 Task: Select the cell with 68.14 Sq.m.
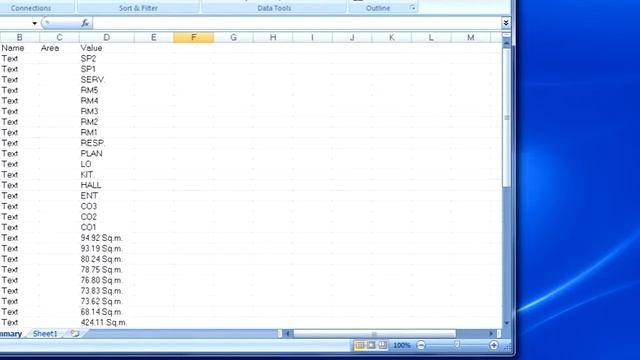pyautogui.click(x=107, y=312)
